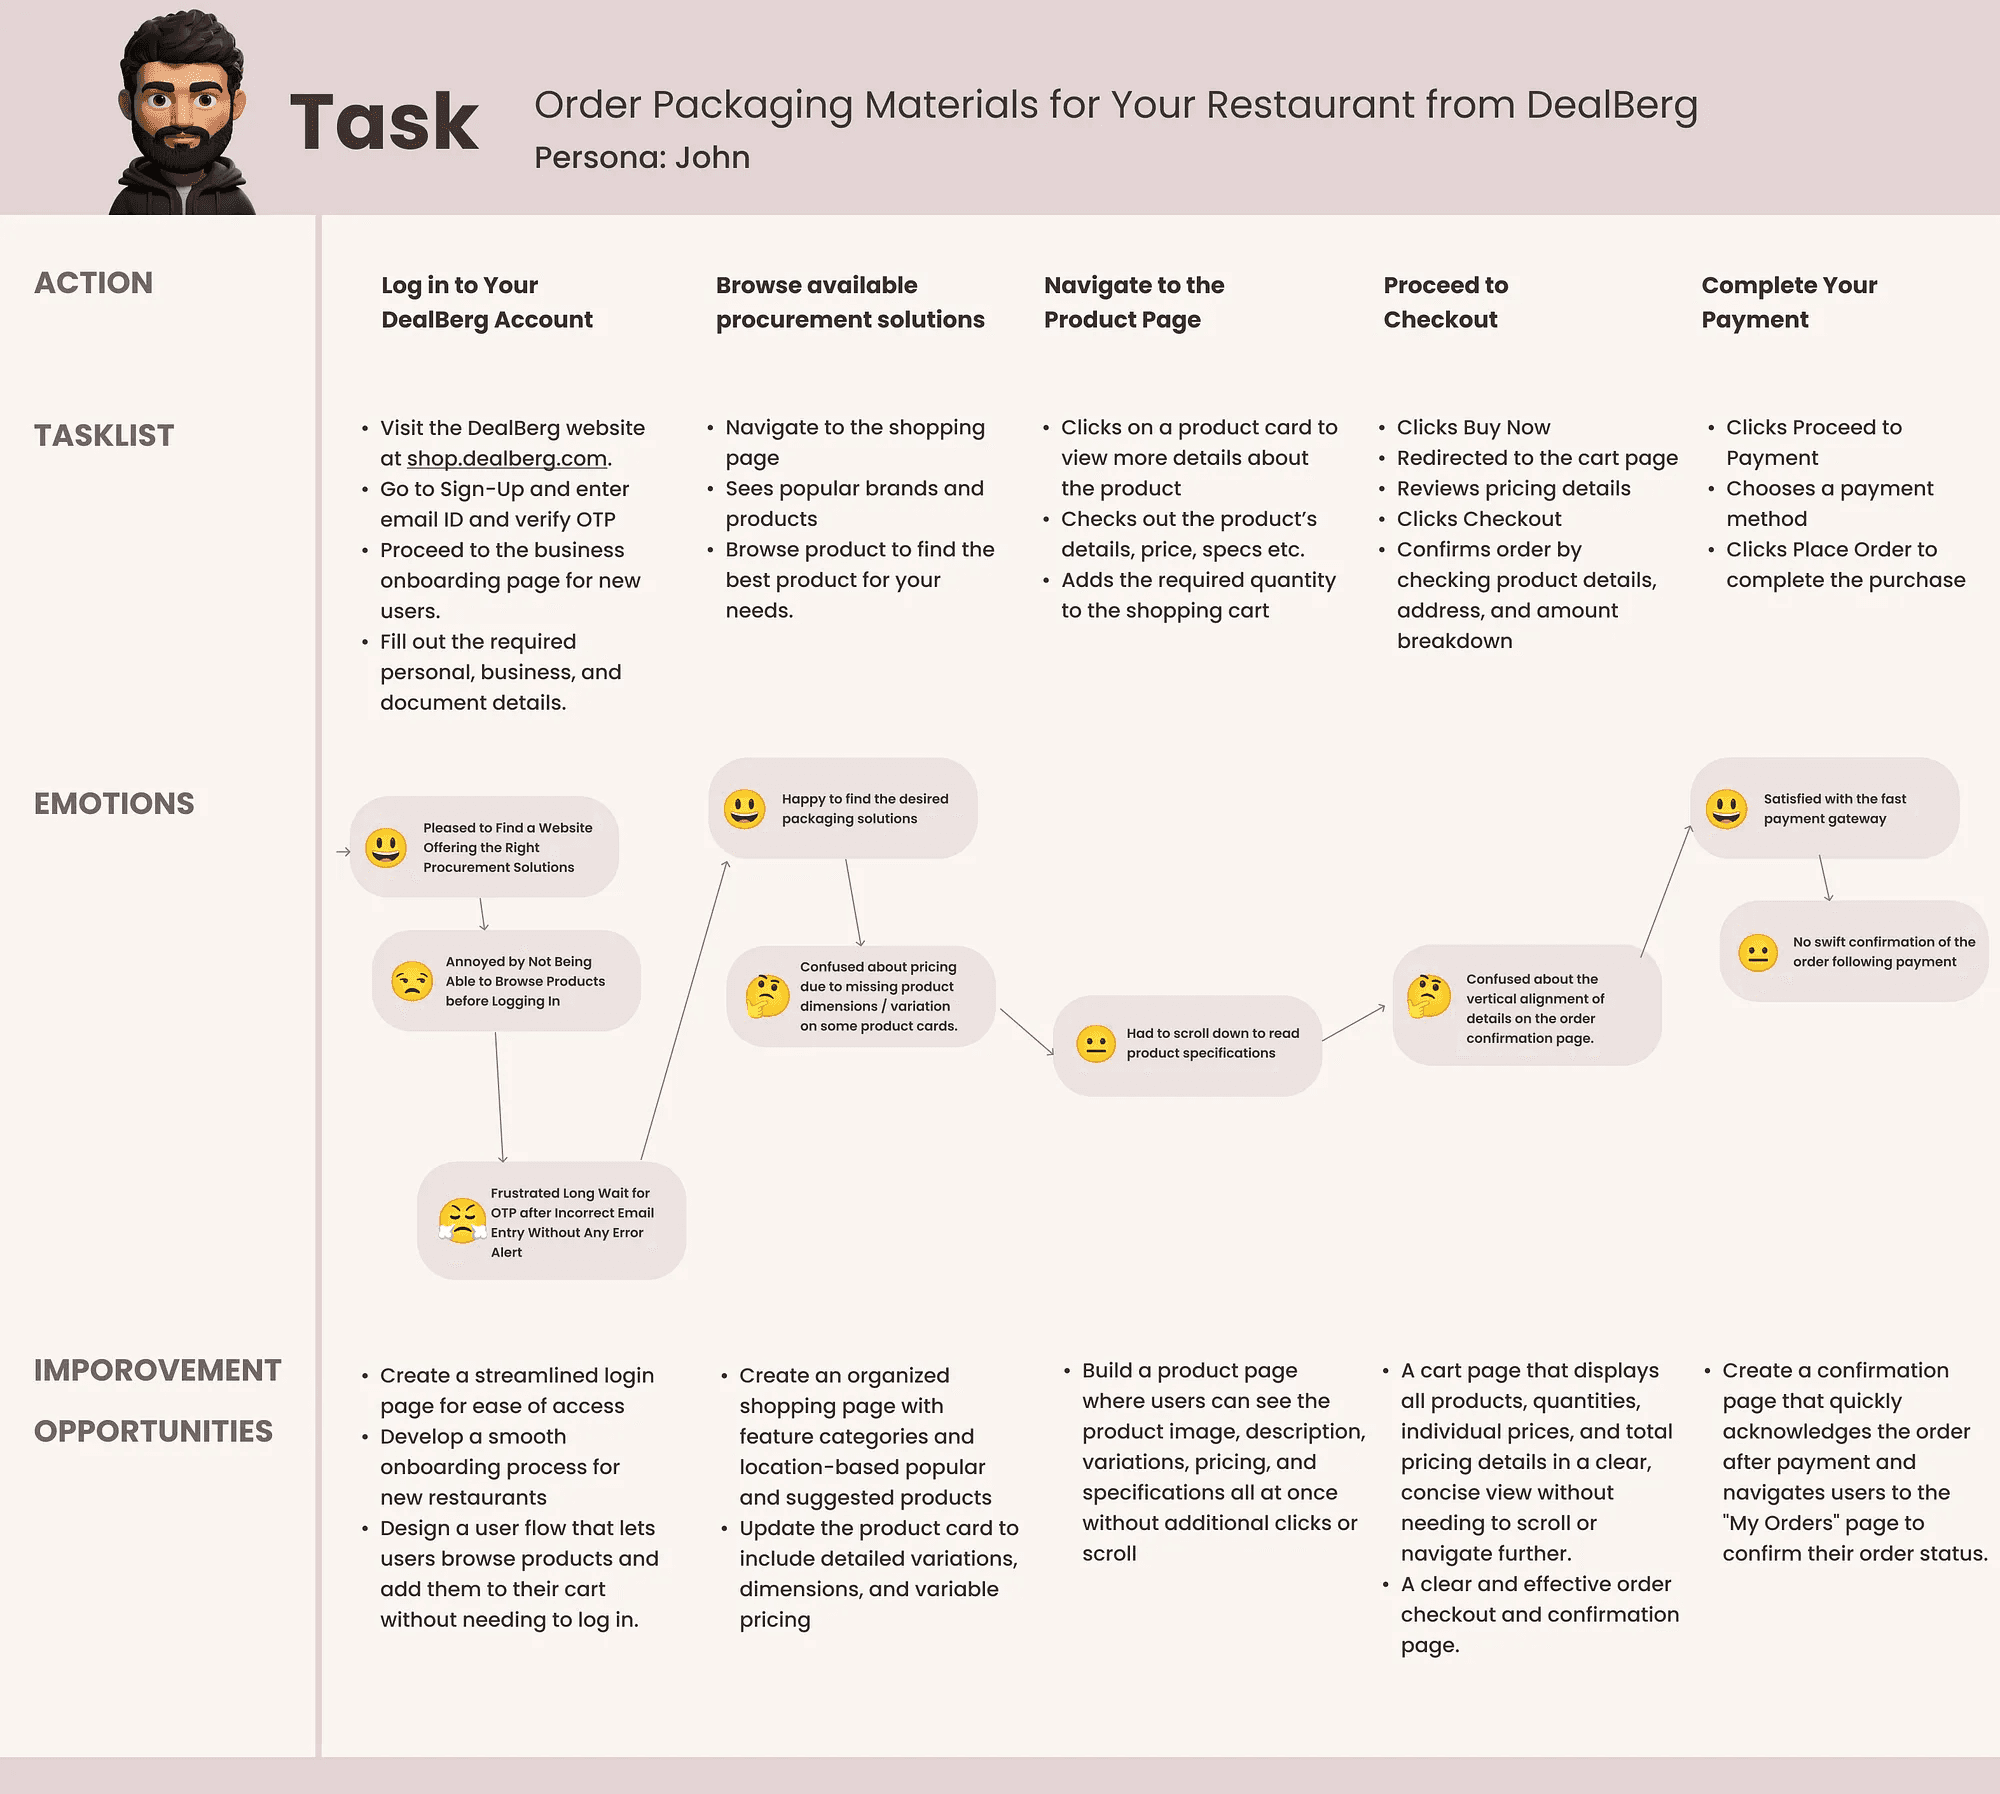Image resolution: width=2000 pixels, height=1794 pixels.
Task: Click the smiley emoji in "Happy to find the desired" card
Action: pyautogui.click(x=744, y=809)
